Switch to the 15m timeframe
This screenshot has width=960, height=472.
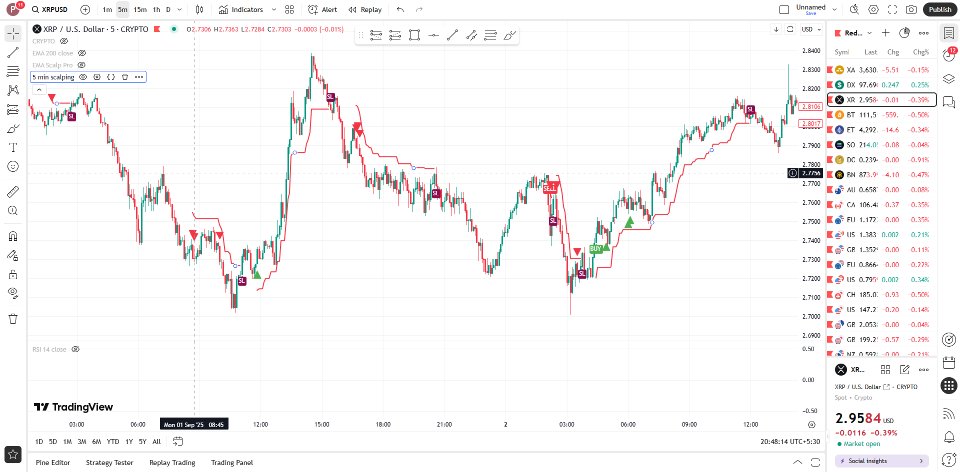[x=140, y=10]
